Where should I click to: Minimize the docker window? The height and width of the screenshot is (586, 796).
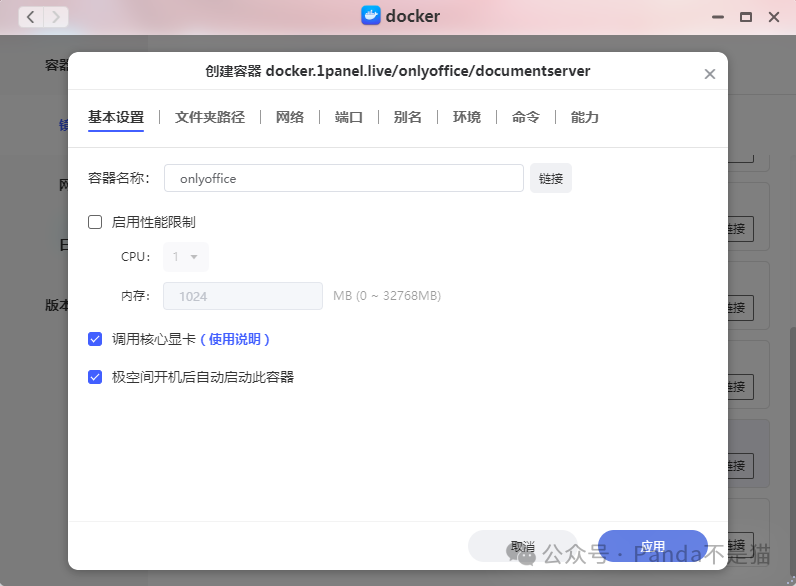click(718, 17)
